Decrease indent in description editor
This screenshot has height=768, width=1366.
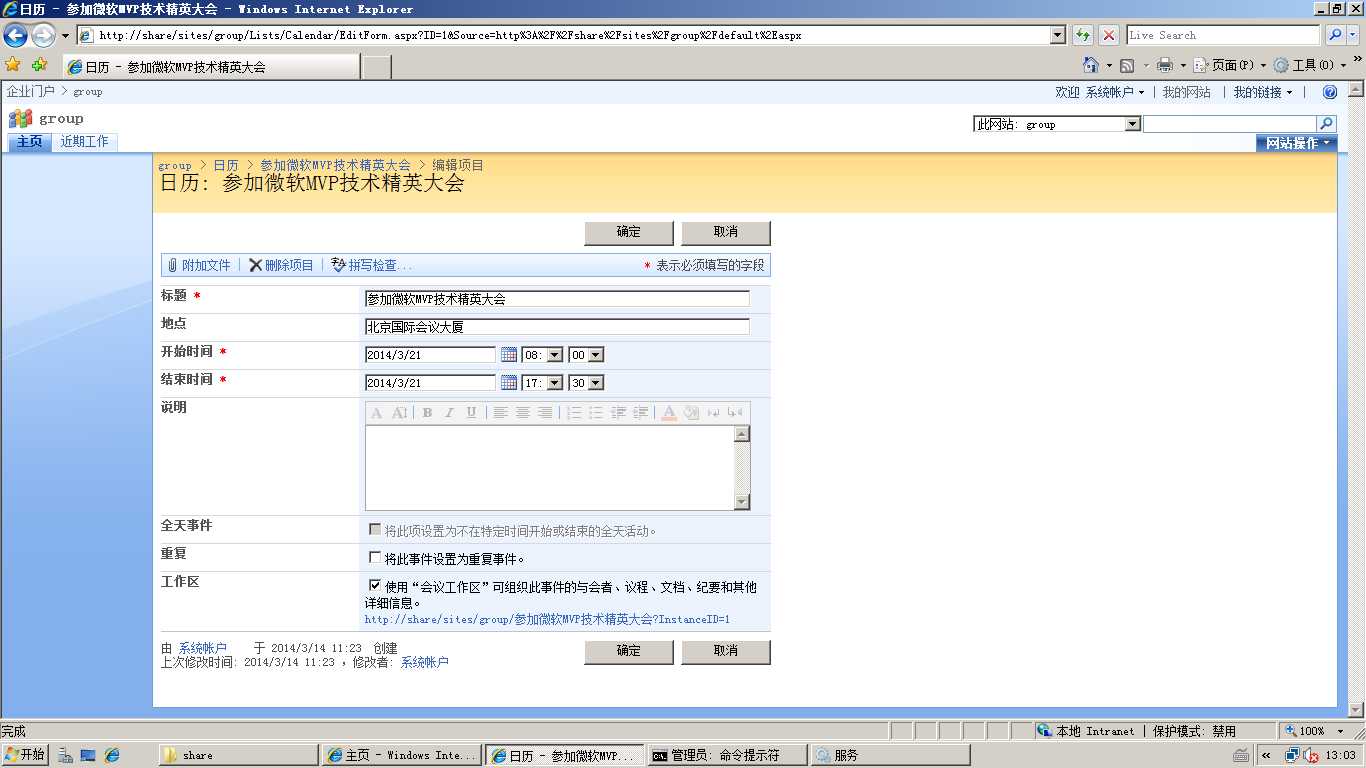click(618, 413)
